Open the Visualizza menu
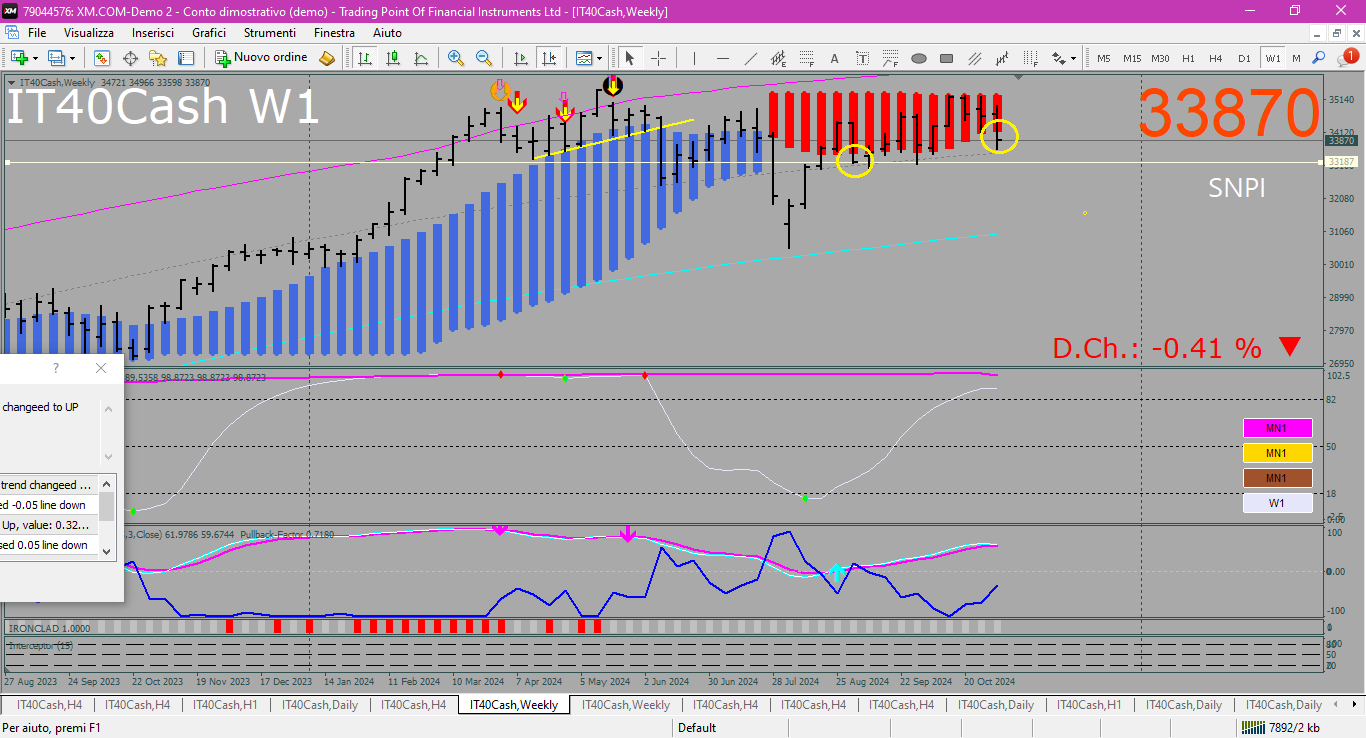Image resolution: width=1366 pixels, height=738 pixels. click(x=89, y=33)
